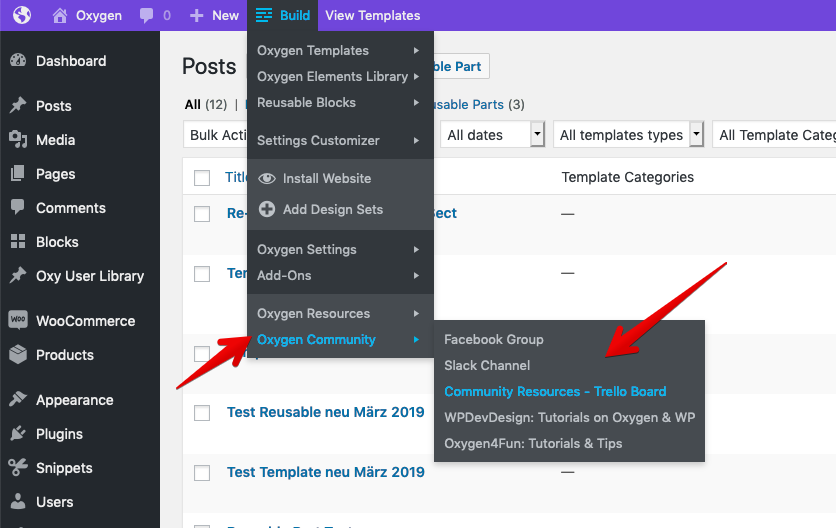Expand Oxygen Elements Library submenu arrow

click(x=416, y=77)
